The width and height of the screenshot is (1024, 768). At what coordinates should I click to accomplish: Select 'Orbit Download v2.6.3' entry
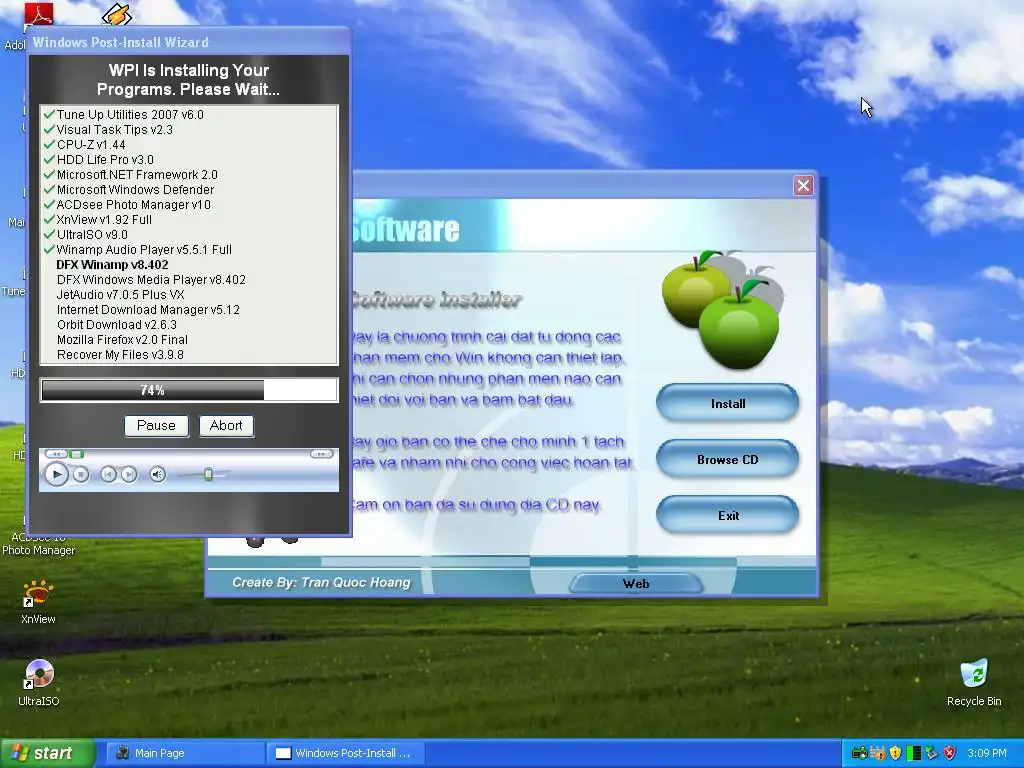(117, 325)
